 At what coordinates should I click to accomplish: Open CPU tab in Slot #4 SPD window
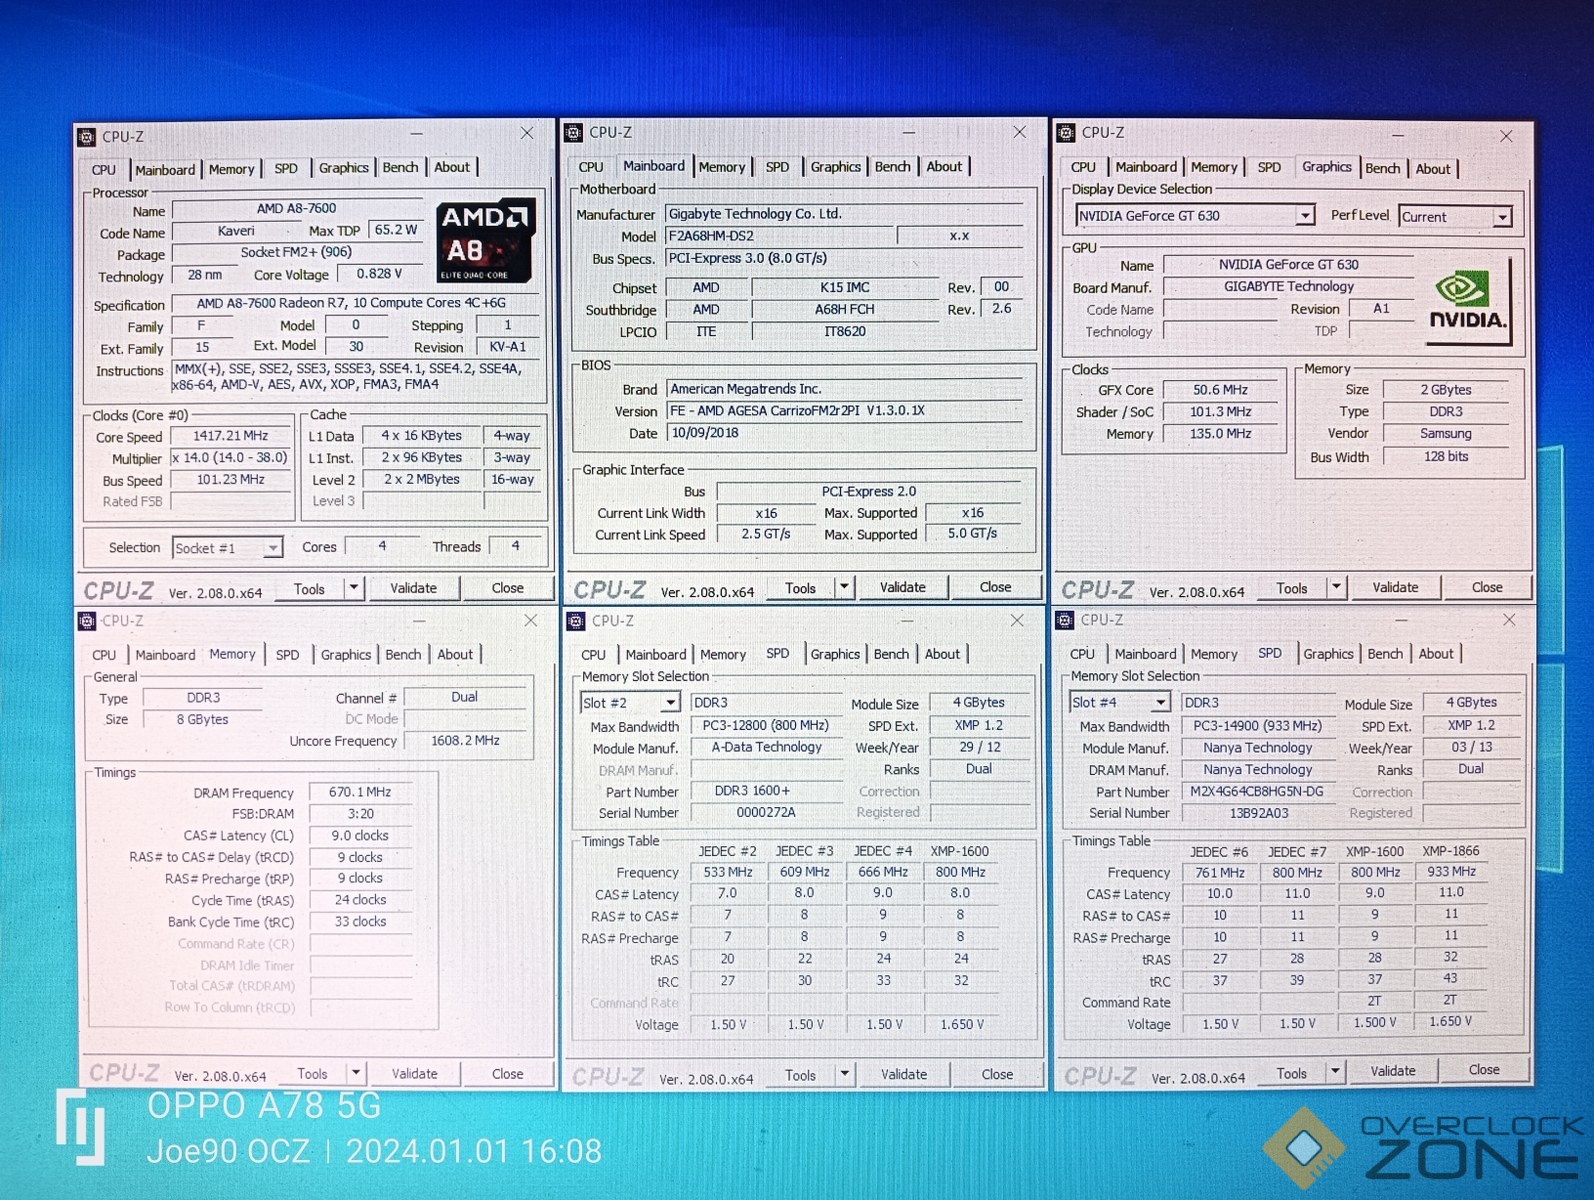click(x=1083, y=654)
